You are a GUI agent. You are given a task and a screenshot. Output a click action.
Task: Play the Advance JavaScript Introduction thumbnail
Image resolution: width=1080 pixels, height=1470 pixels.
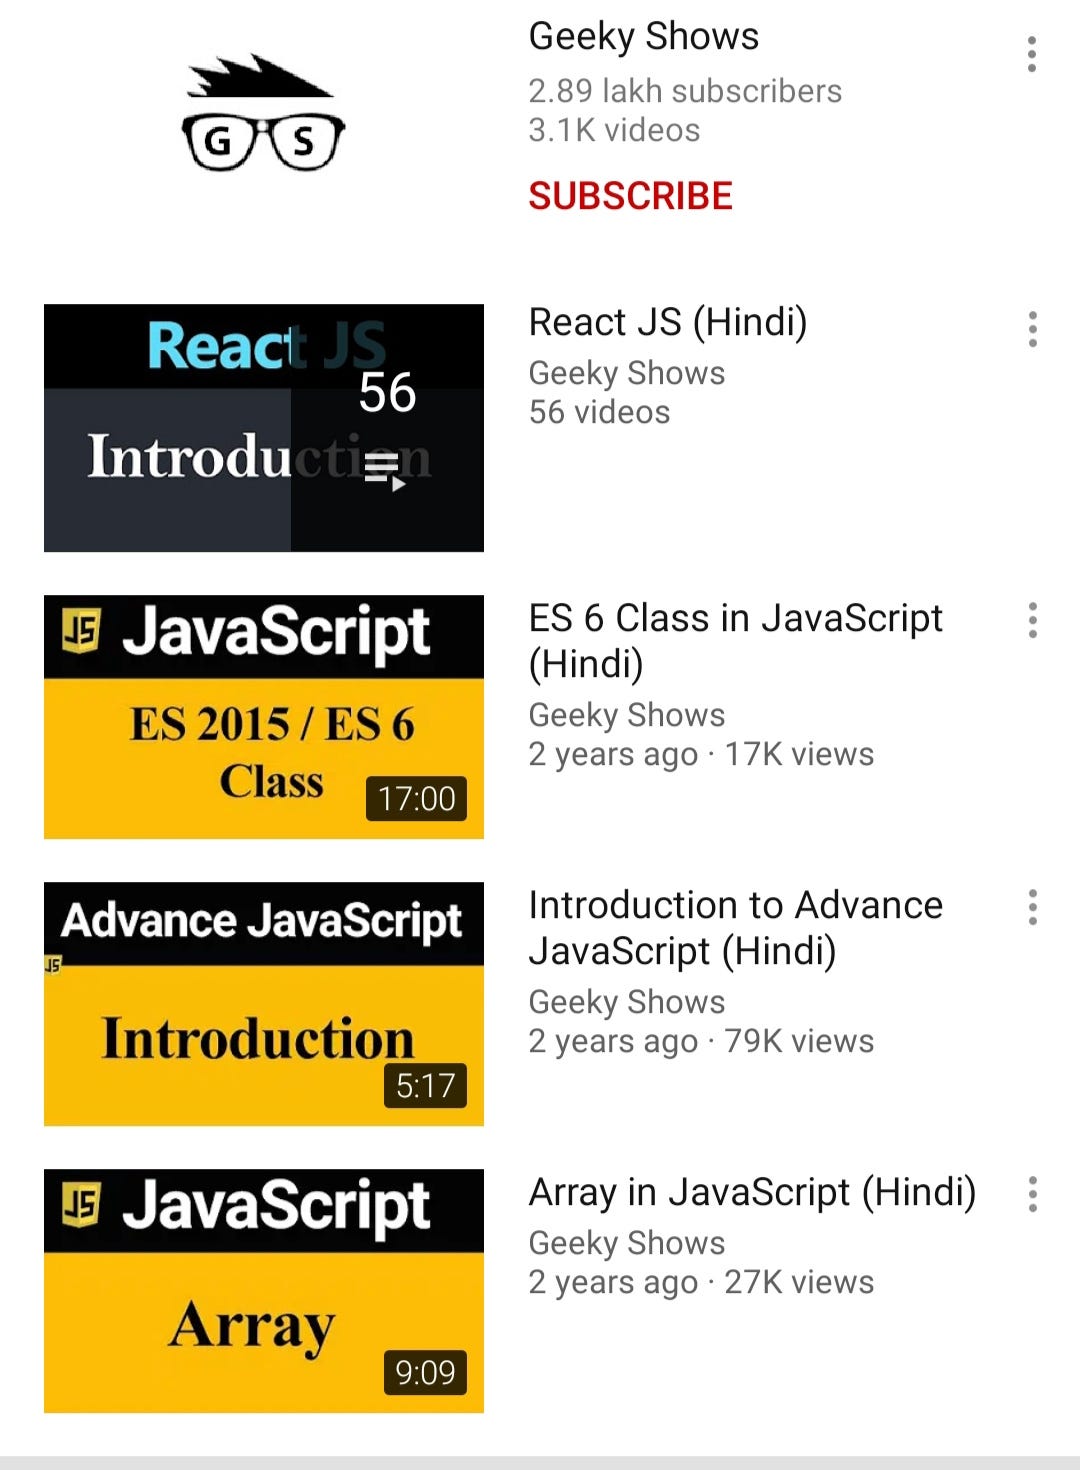(264, 1004)
